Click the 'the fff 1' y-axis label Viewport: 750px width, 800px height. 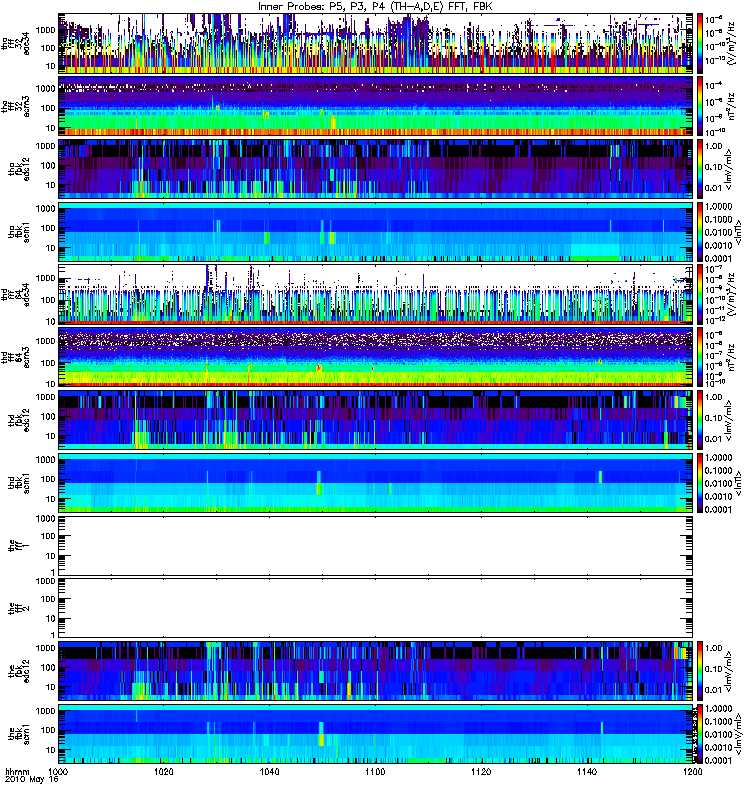click(19, 546)
